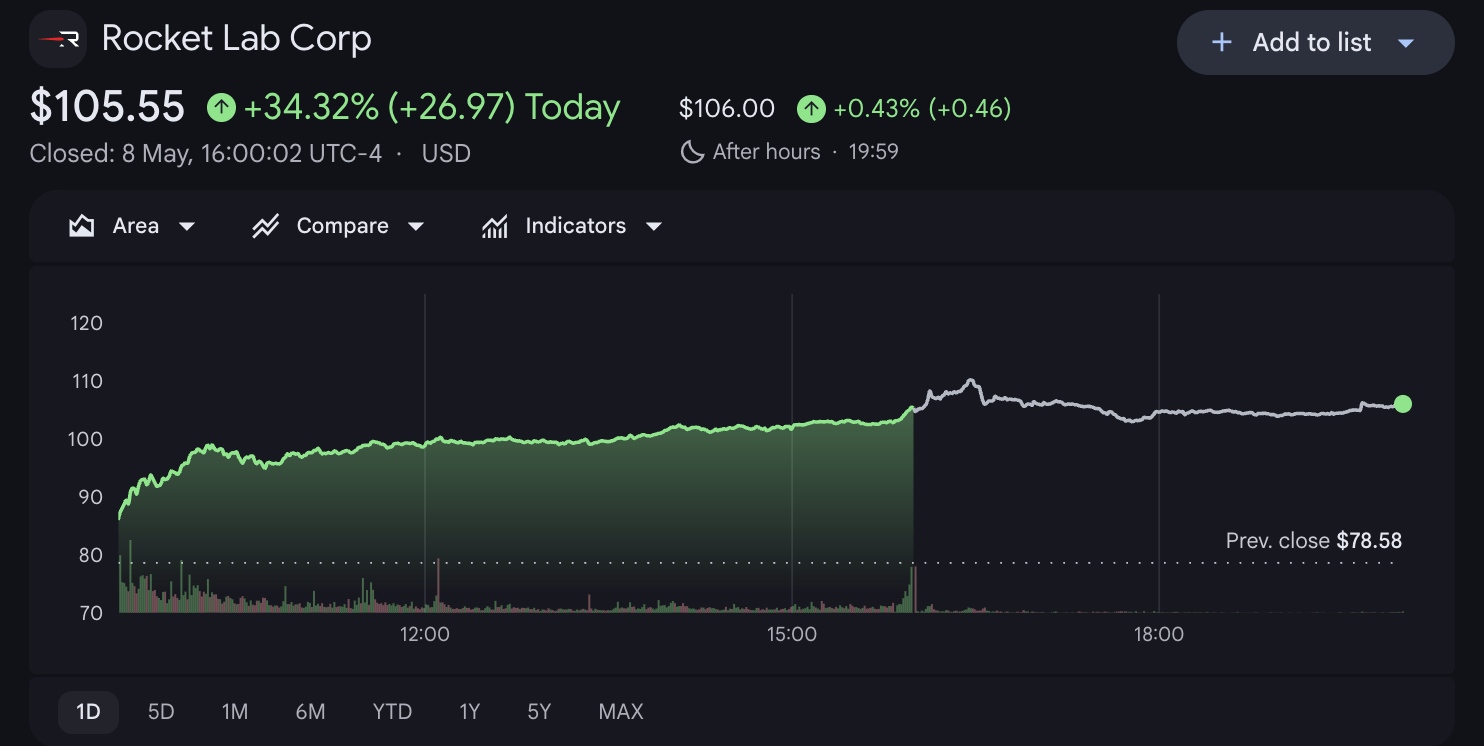The width and height of the screenshot is (1484, 746).
Task: Click the Area chart type icon
Action: click(81, 226)
